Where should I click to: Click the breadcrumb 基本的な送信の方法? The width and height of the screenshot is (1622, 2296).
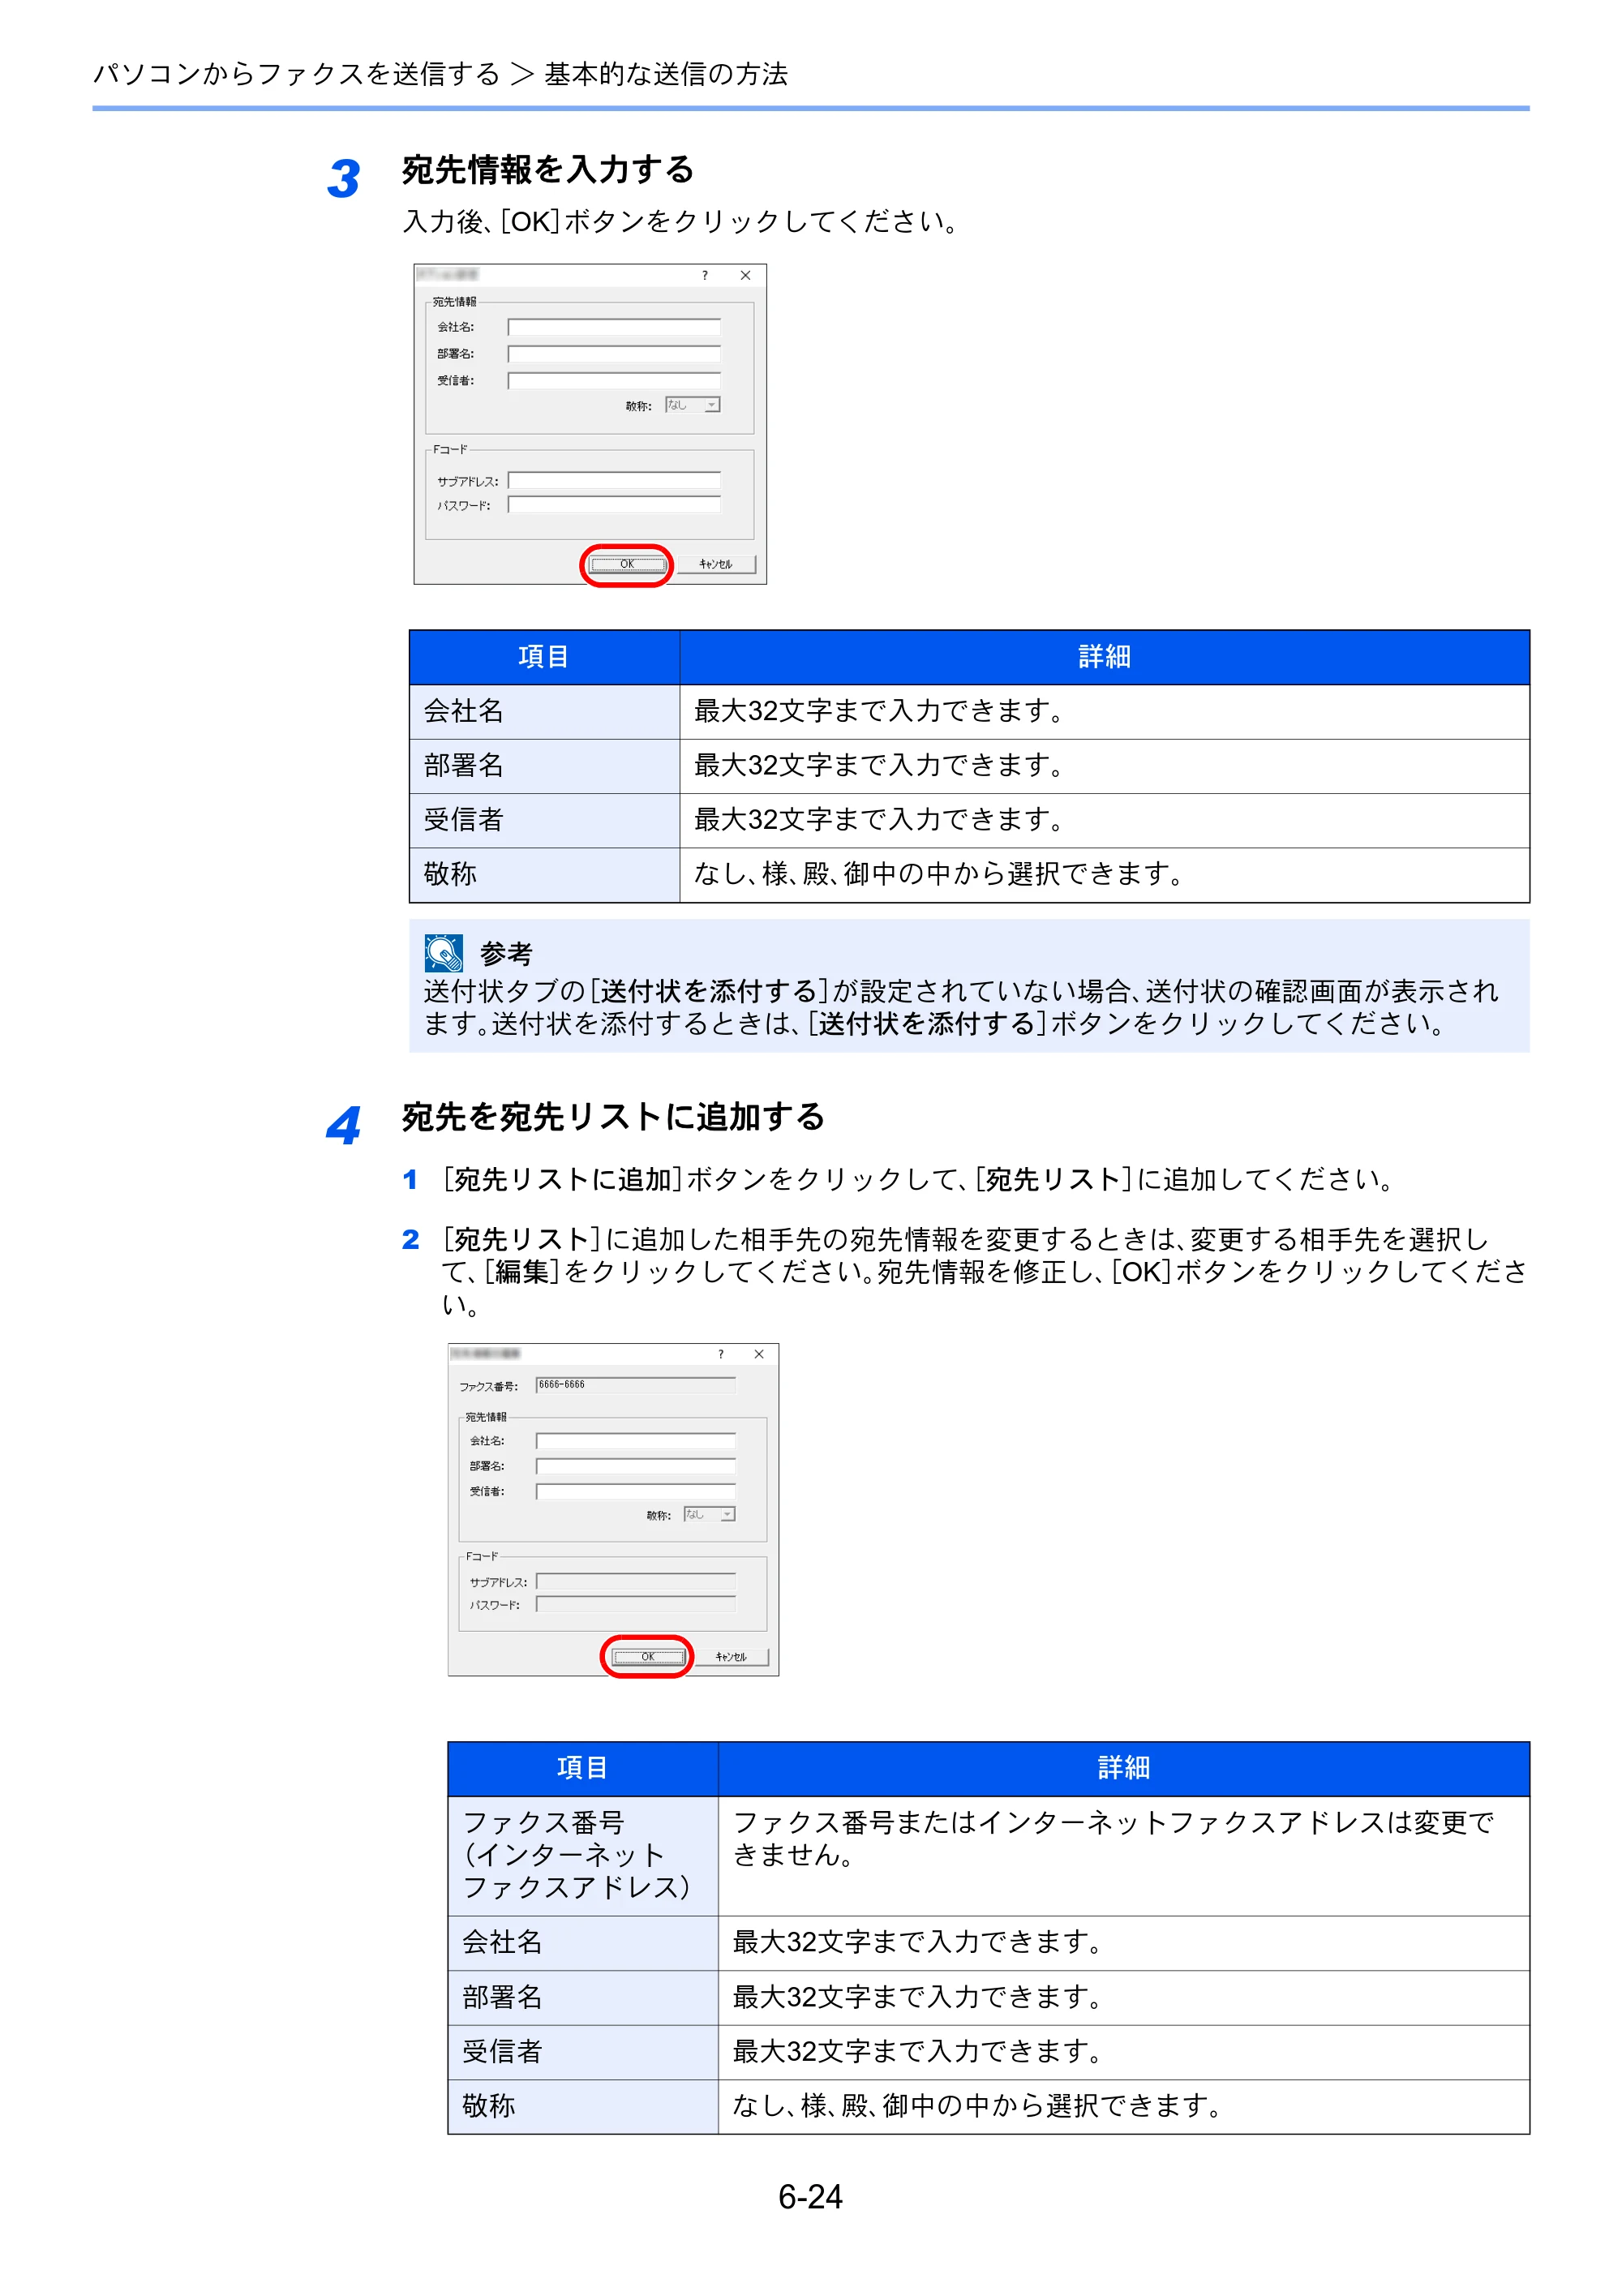point(666,74)
